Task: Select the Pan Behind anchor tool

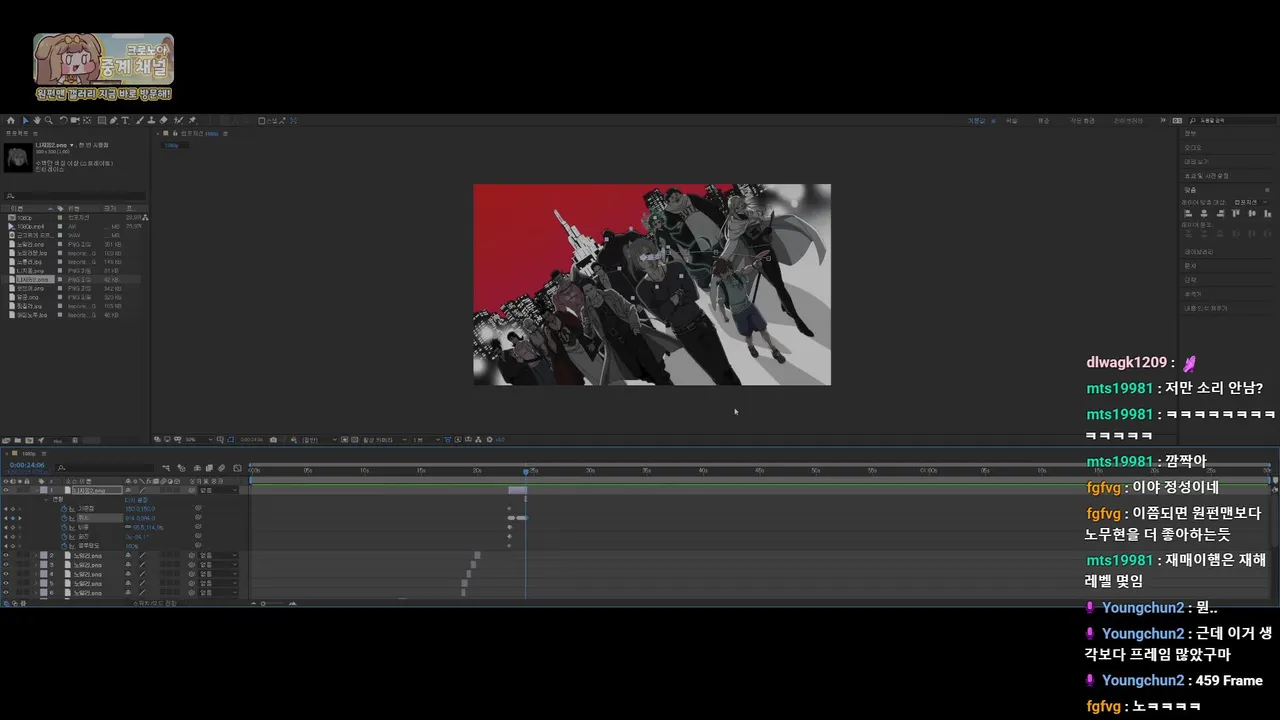Action: click(87, 120)
